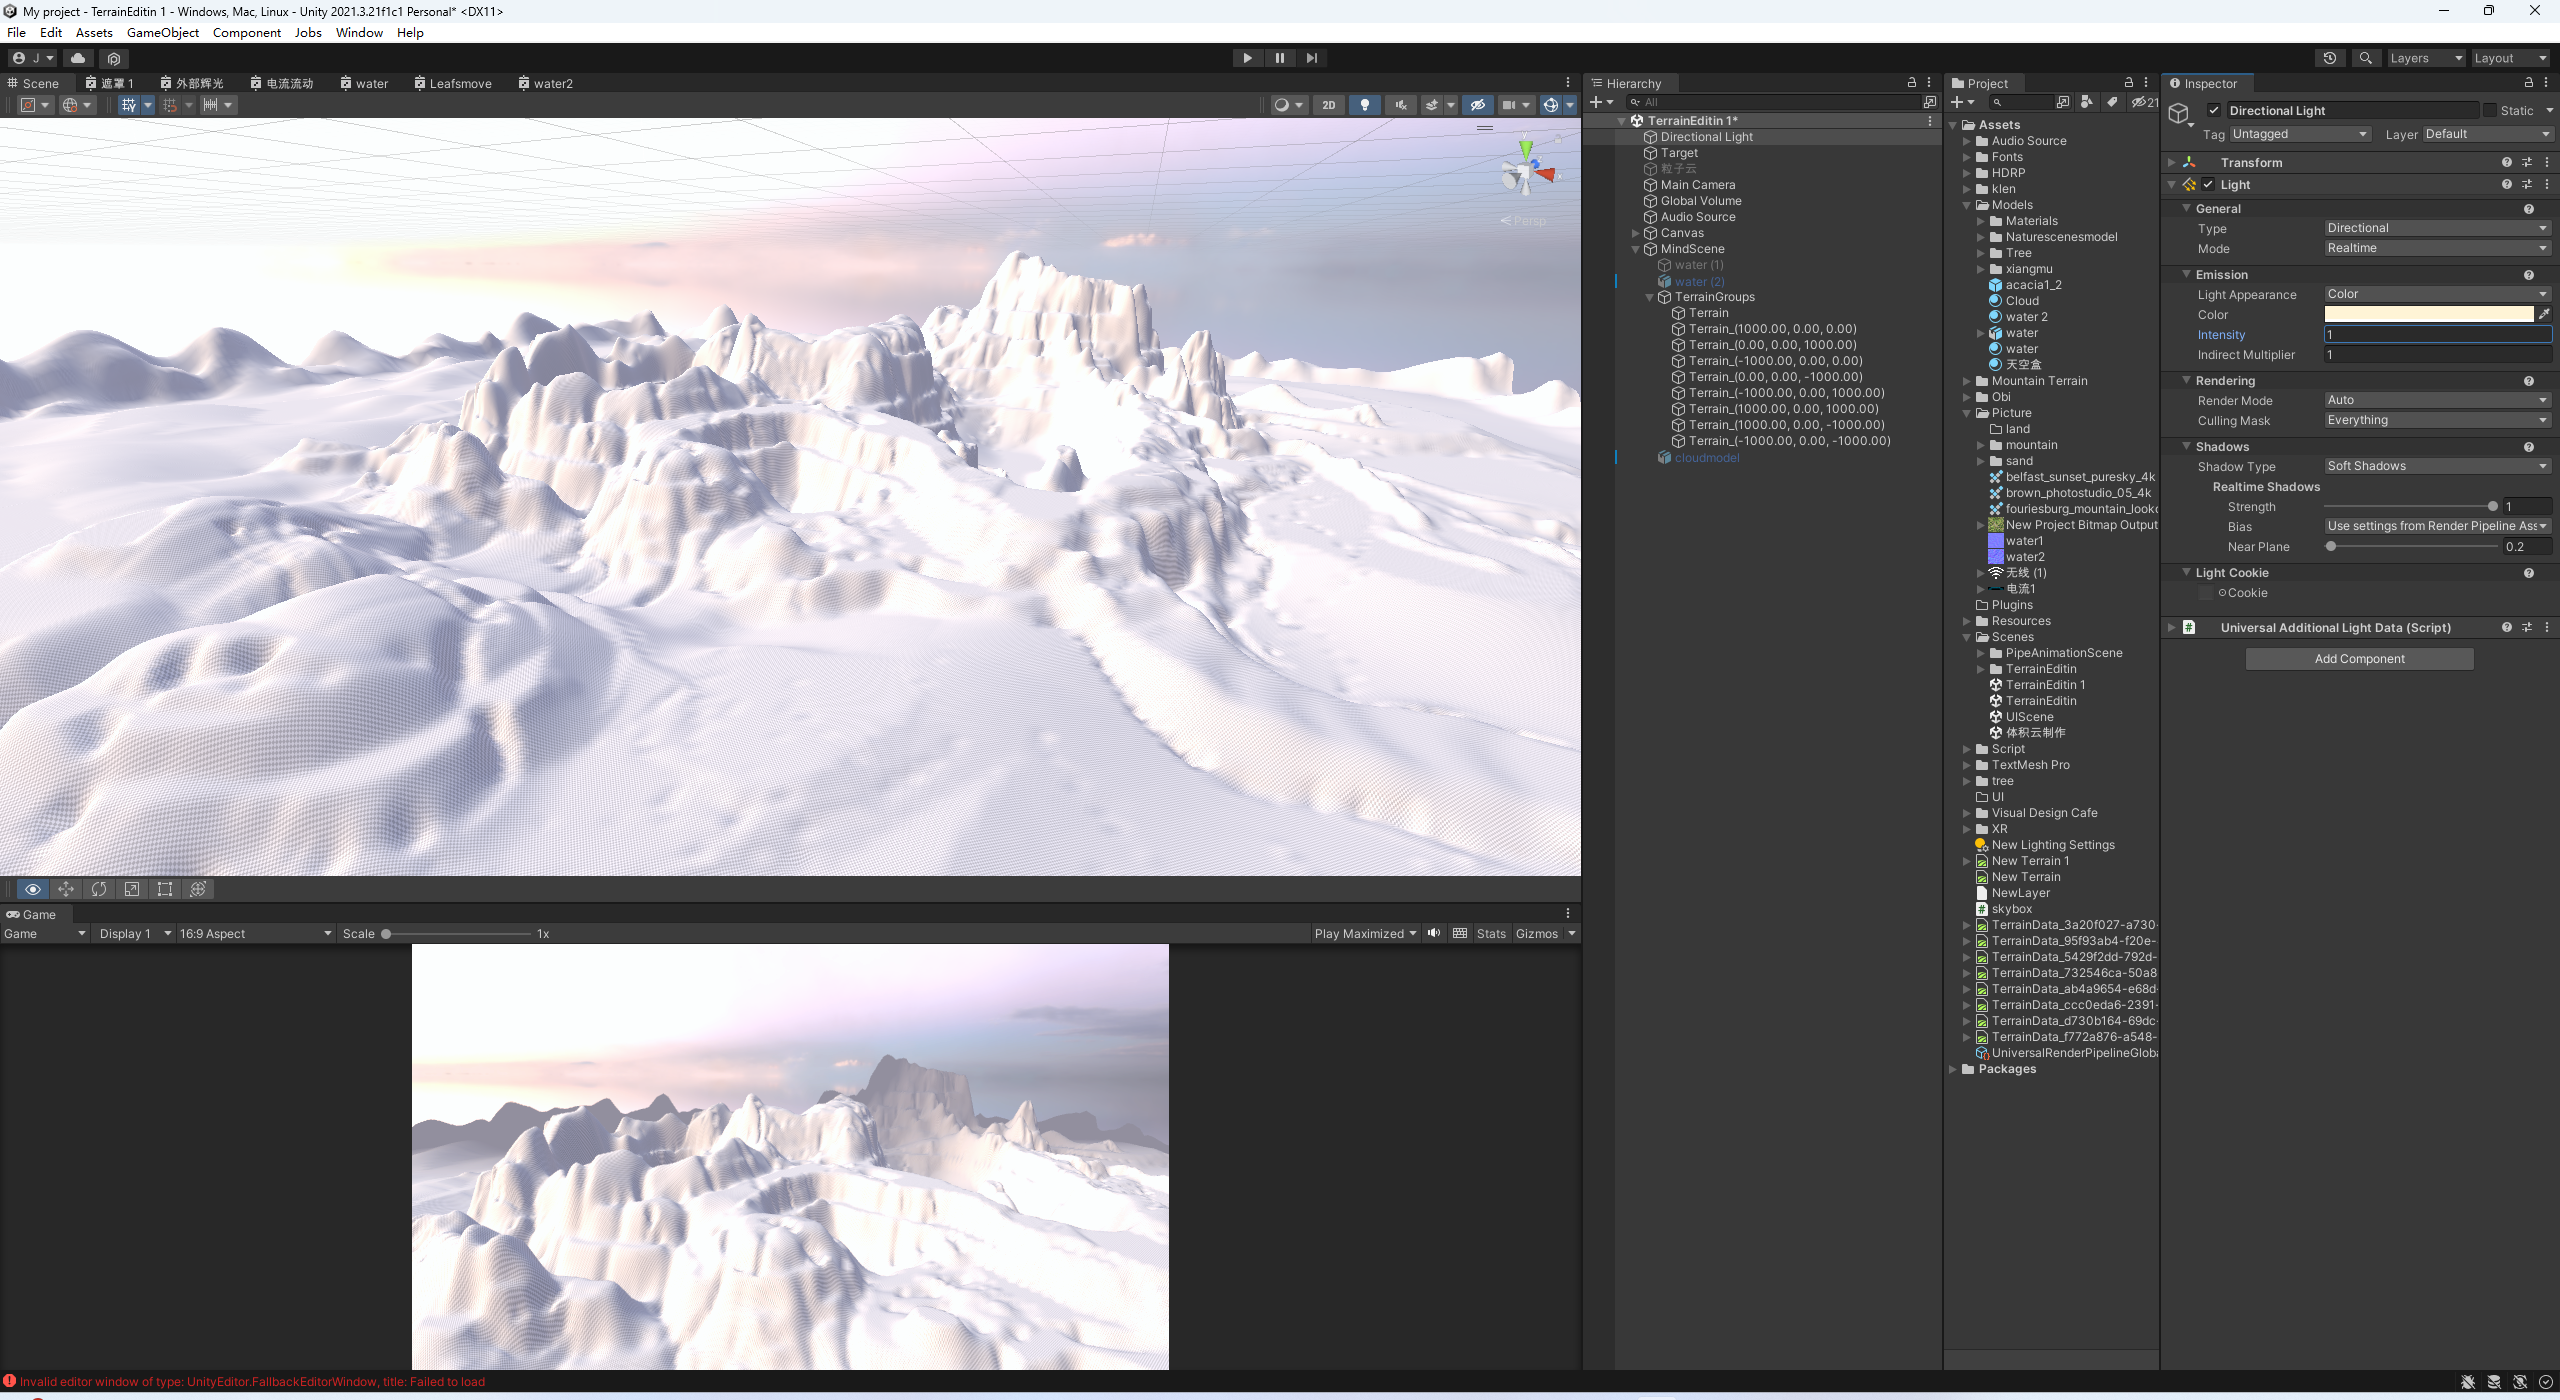Click the Play button

pyautogui.click(x=1247, y=58)
